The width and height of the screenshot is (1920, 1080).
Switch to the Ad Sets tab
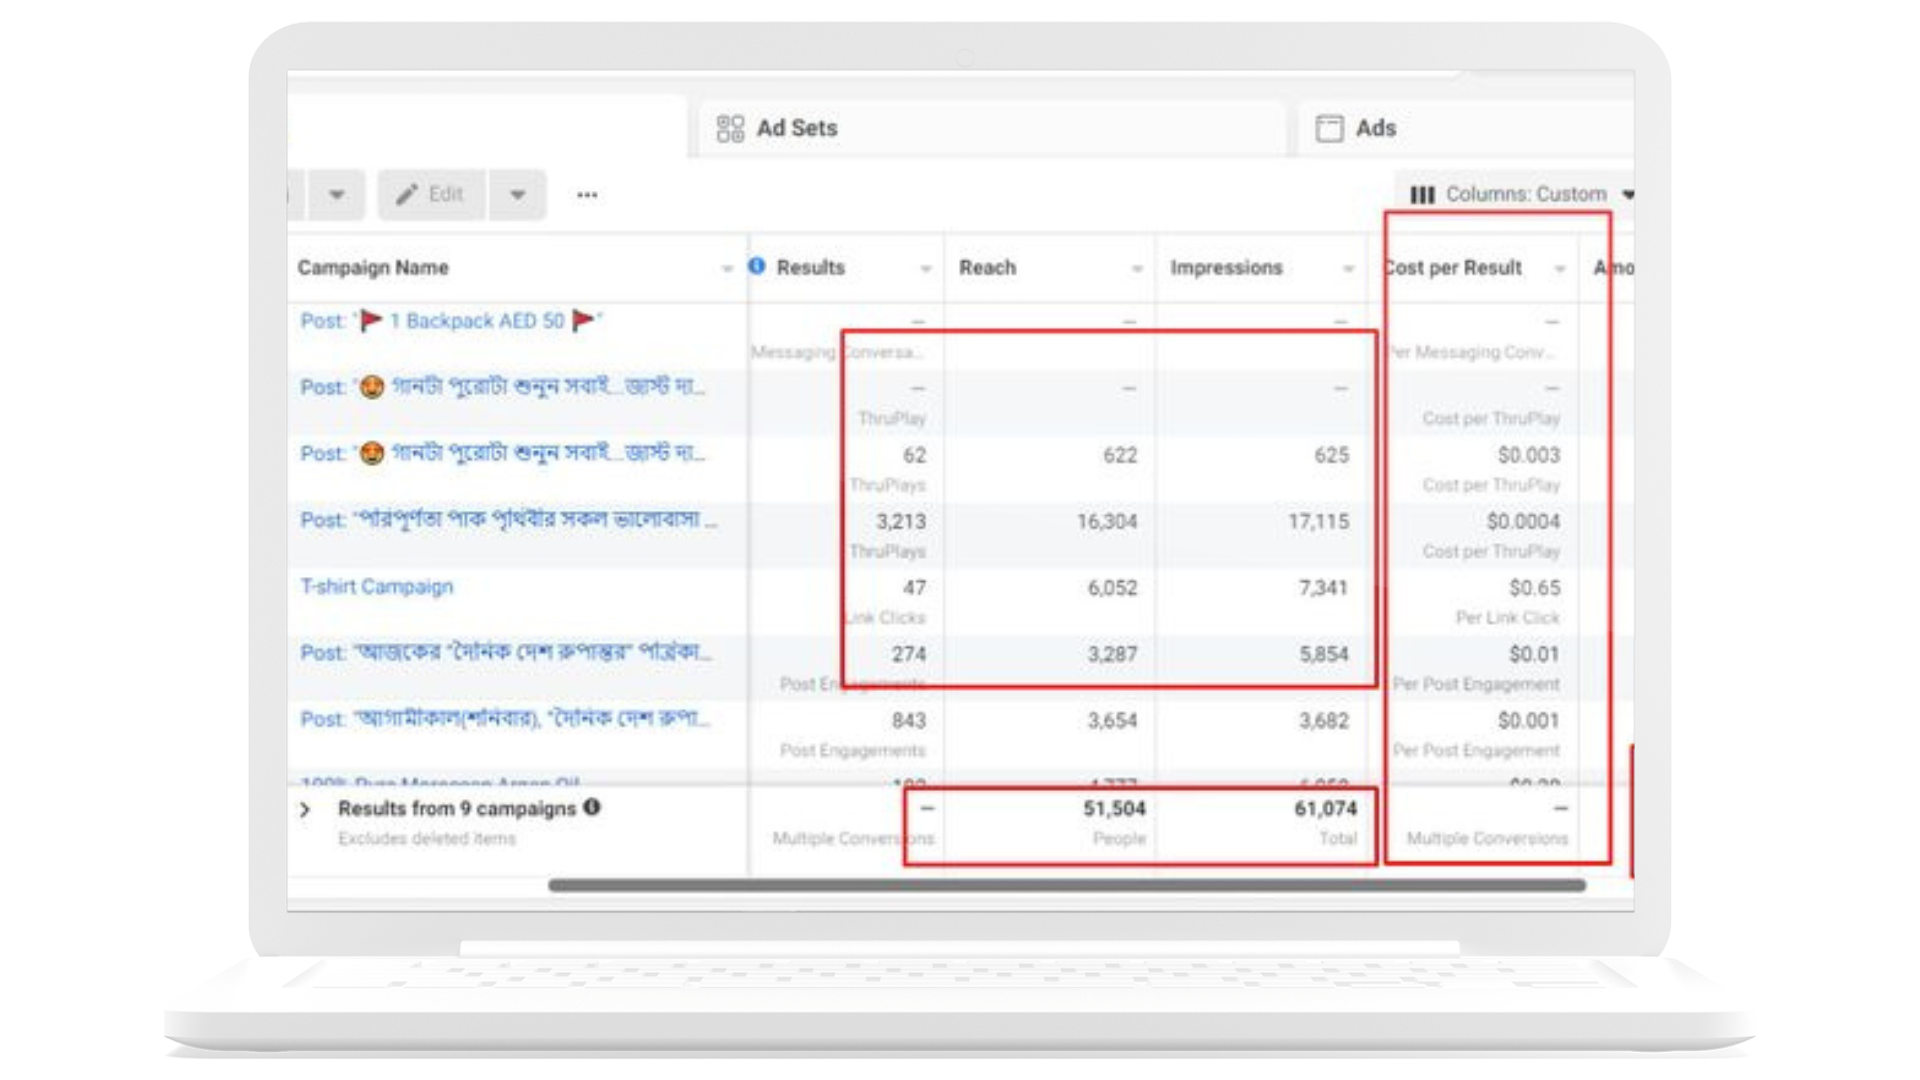click(796, 128)
